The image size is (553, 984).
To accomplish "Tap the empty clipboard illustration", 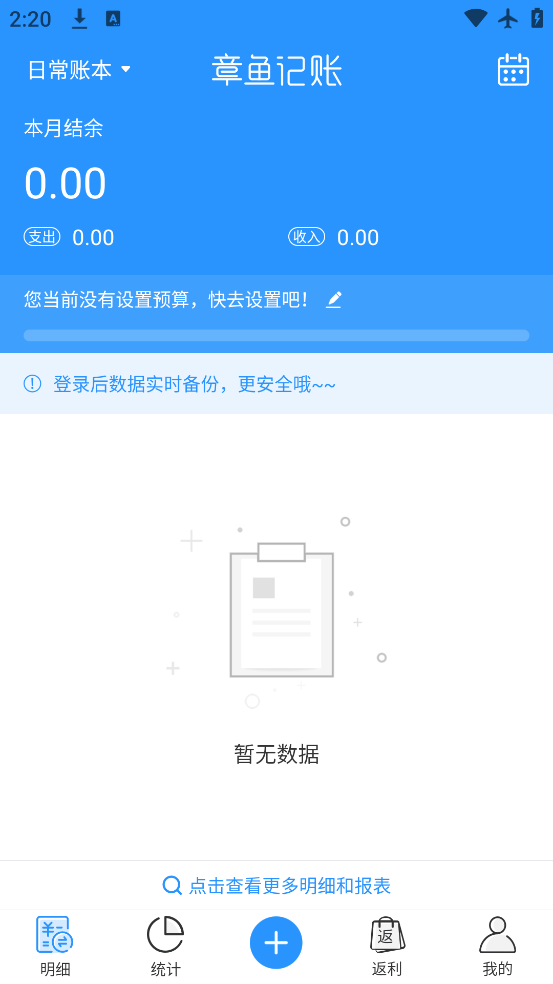I will (x=281, y=610).
